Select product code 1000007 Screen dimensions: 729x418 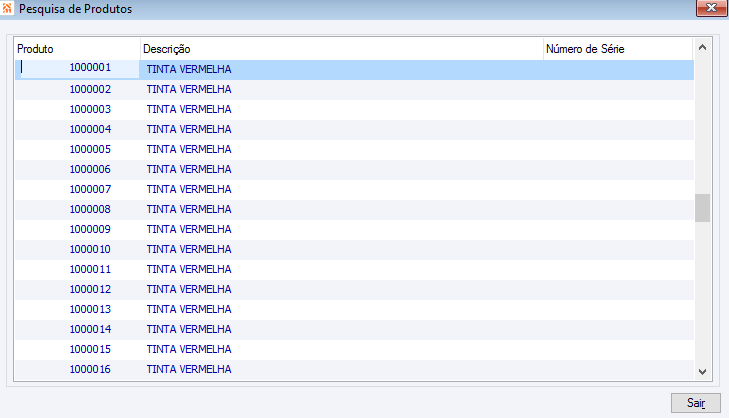[x=90, y=189]
